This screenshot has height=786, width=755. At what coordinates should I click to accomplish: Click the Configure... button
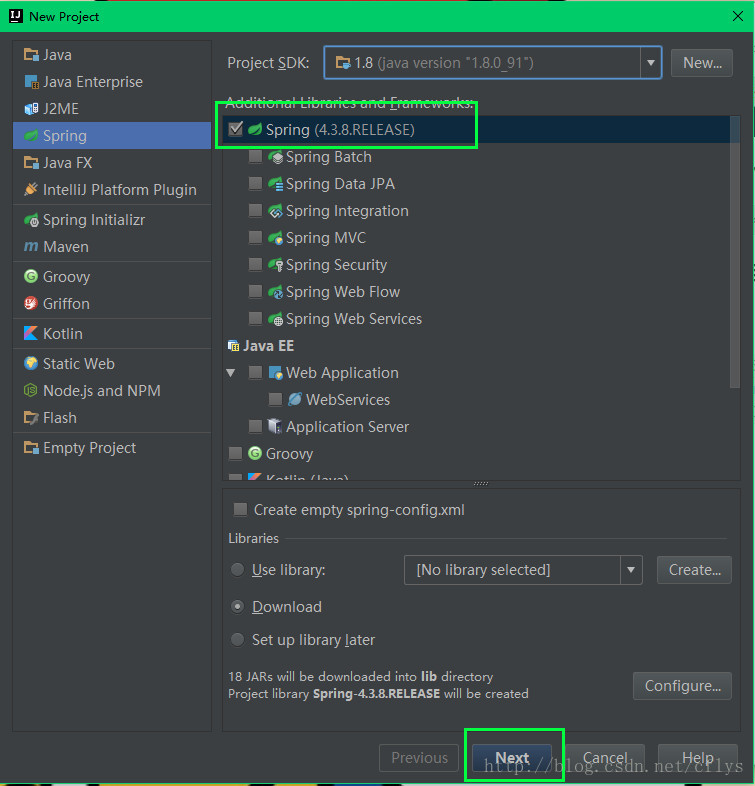point(682,686)
